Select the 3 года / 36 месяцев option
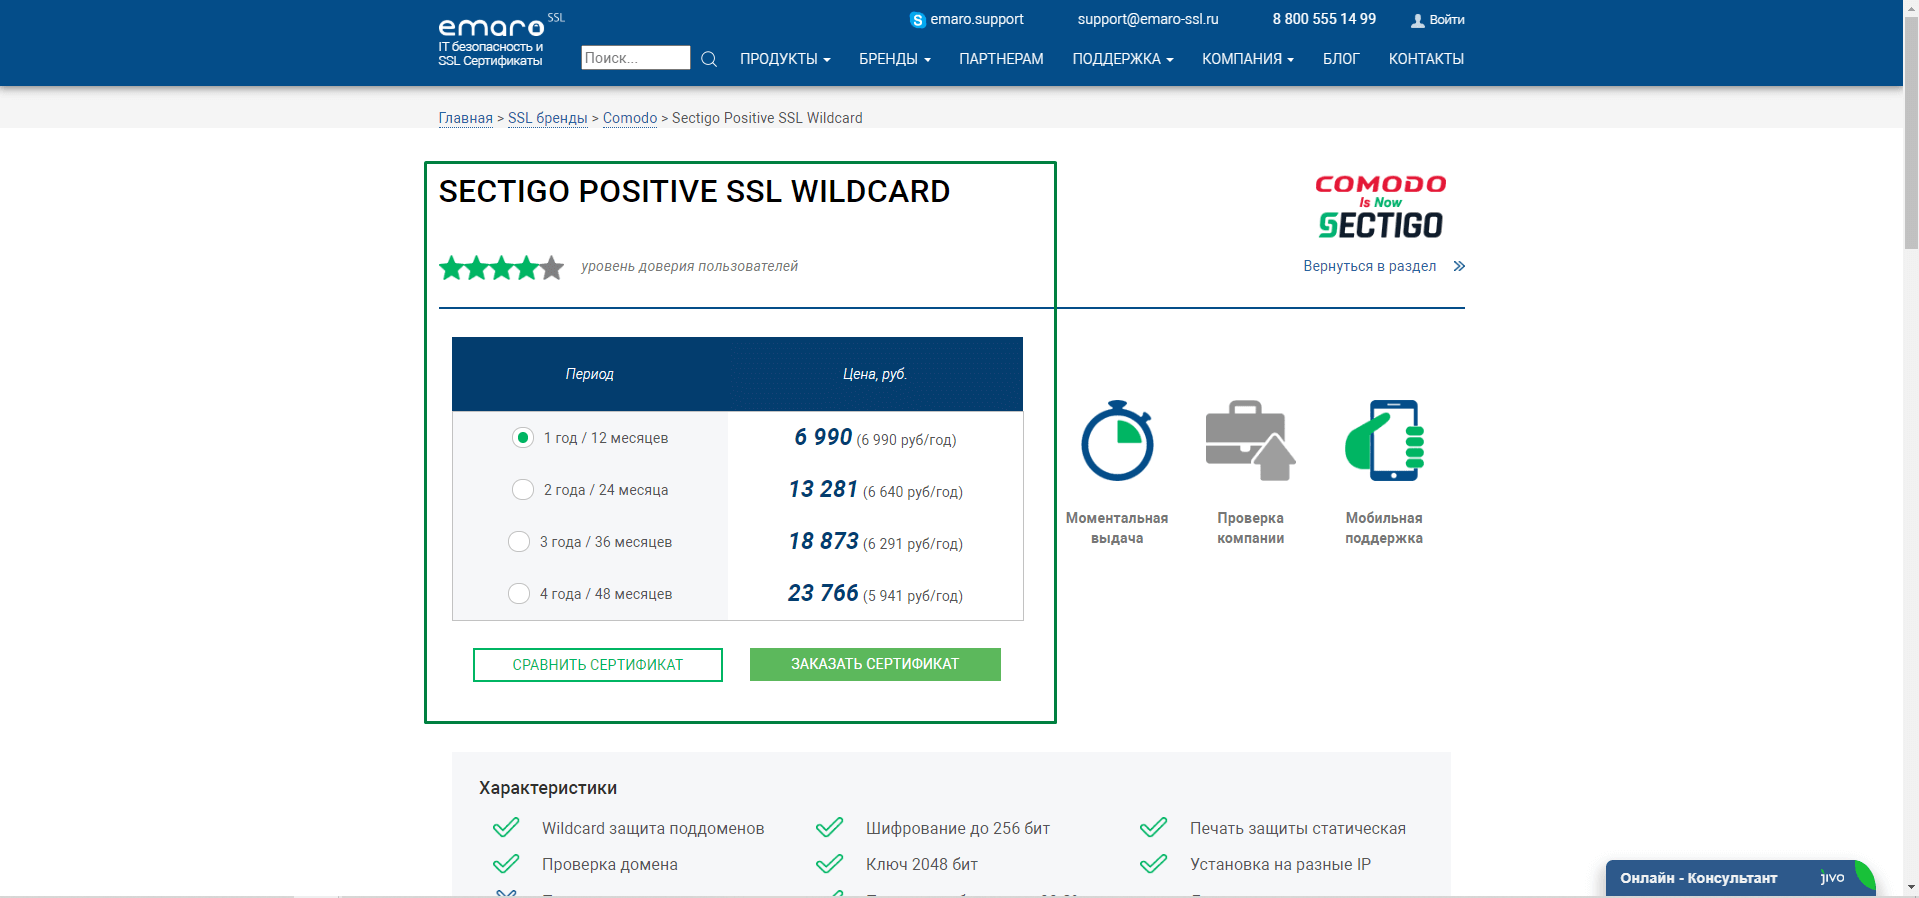Viewport: 1919px width, 898px height. (x=519, y=542)
